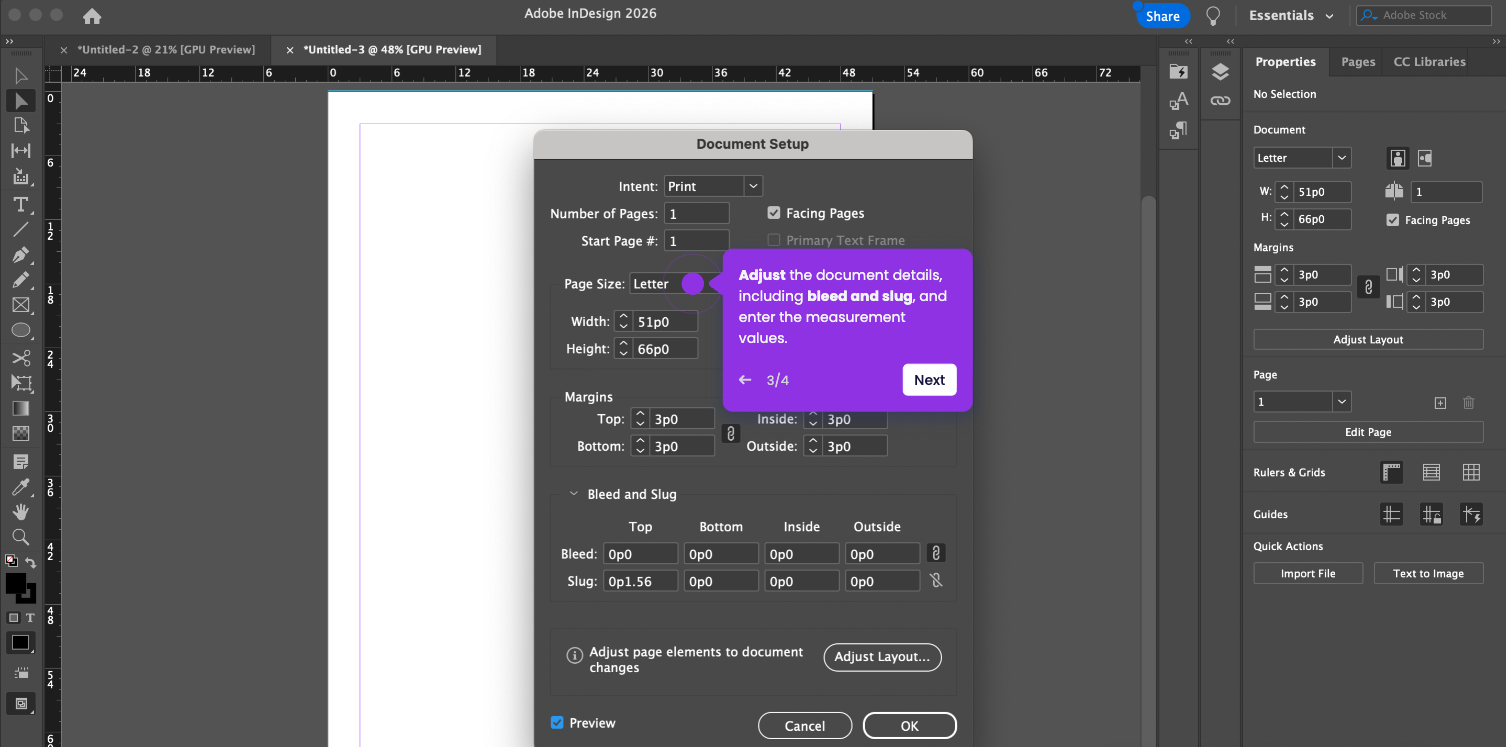Click the Edit Page button
The image size is (1506, 747).
[1368, 432]
